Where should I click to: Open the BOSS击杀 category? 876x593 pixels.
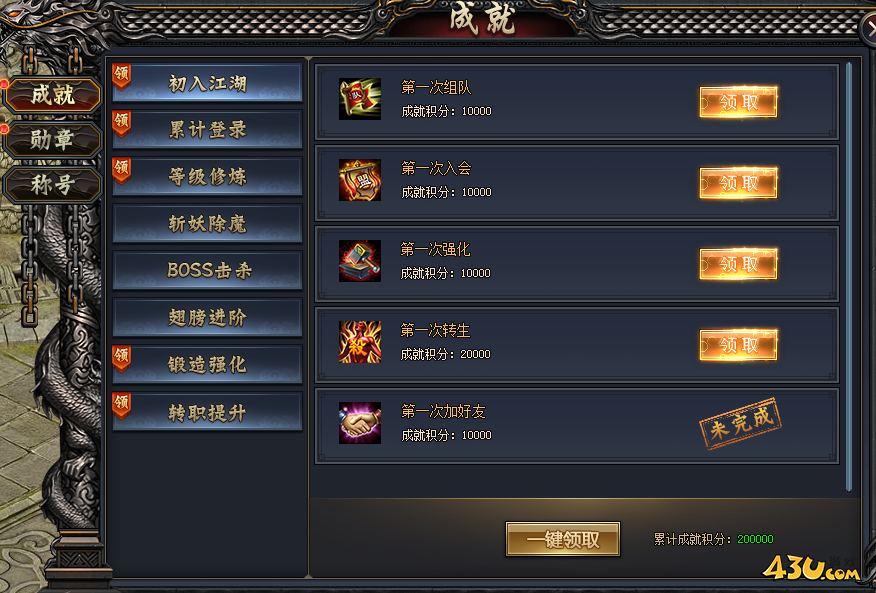tap(207, 271)
